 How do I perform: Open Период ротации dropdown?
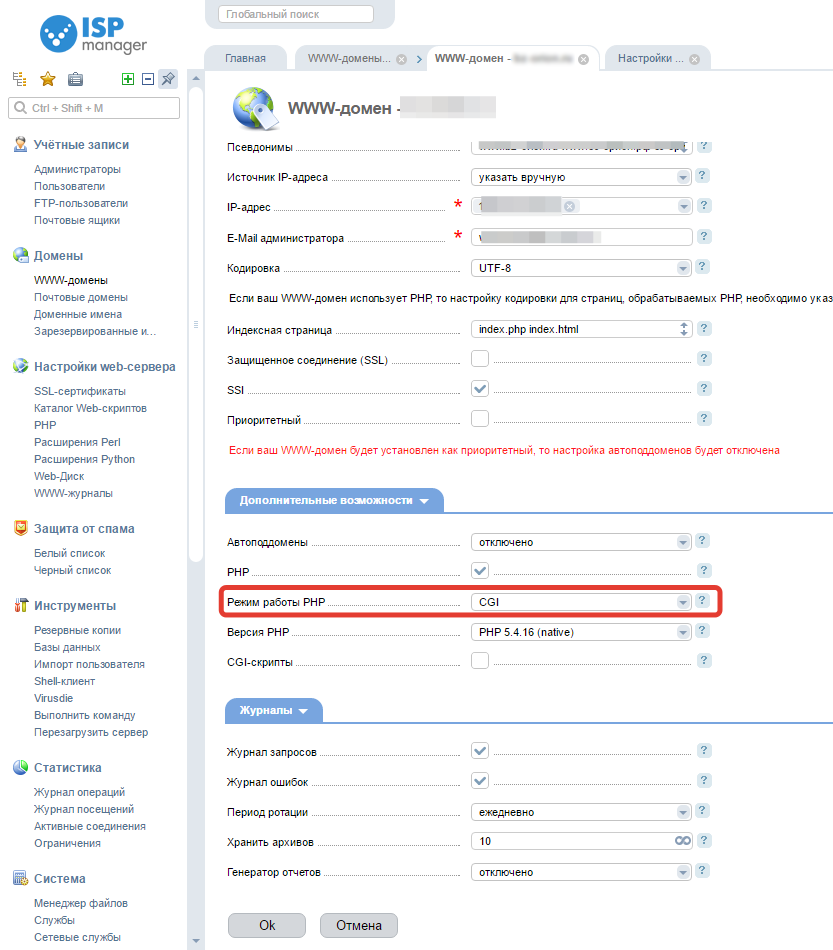[581, 812]
